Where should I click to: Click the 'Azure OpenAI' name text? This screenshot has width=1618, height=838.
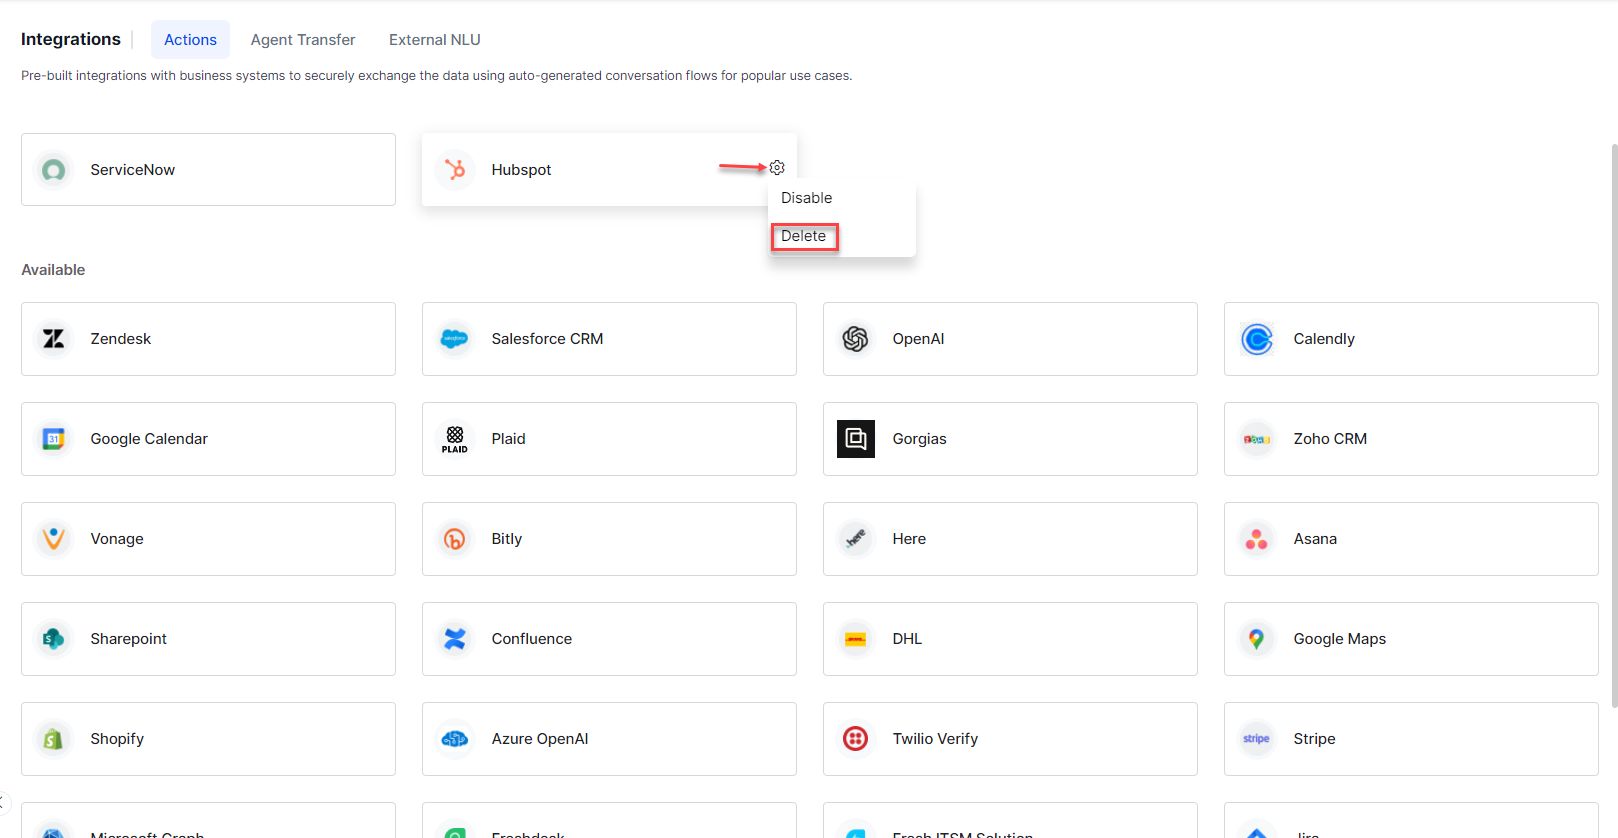[540, 739]
